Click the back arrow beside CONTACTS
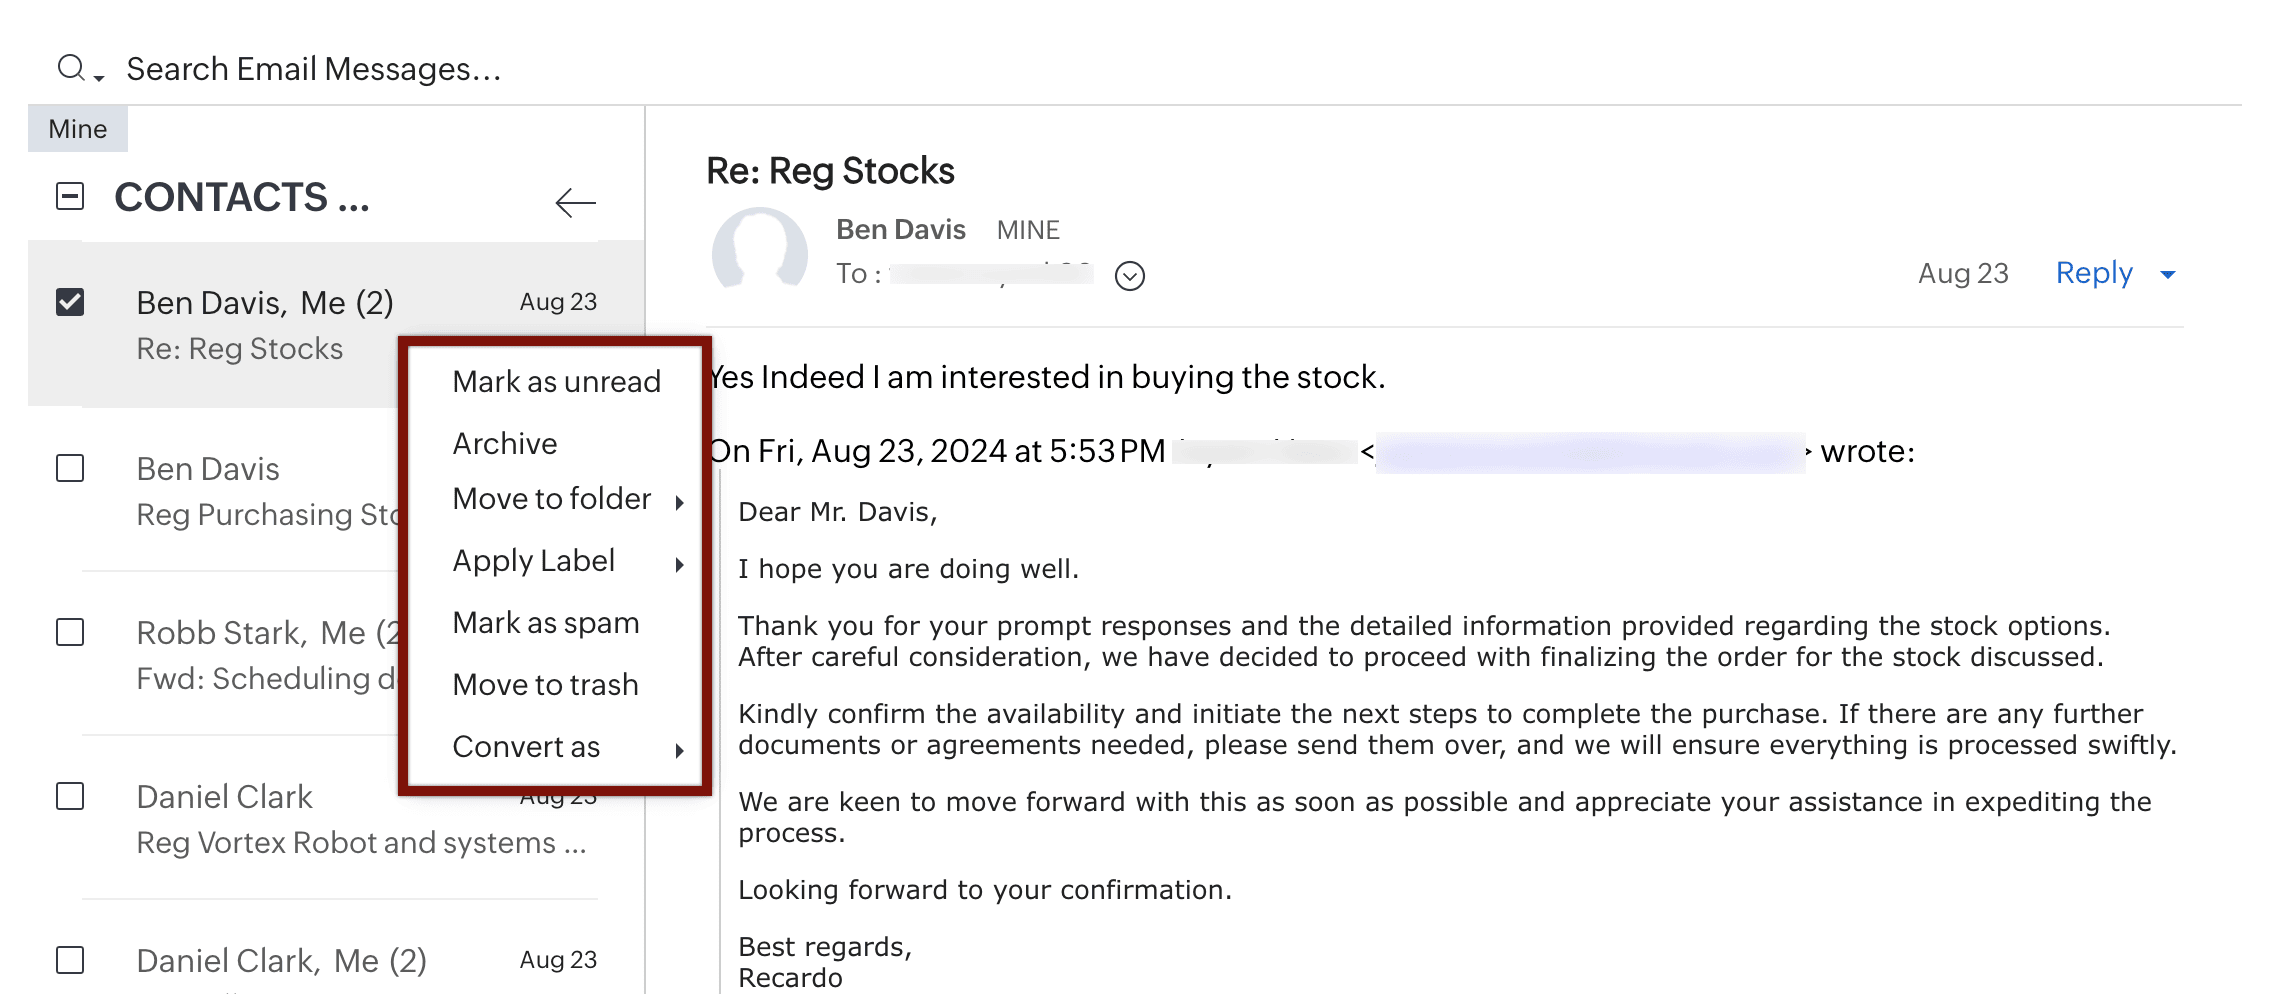Viewport: 2270px width, 994px height. (x=575, y=202)
